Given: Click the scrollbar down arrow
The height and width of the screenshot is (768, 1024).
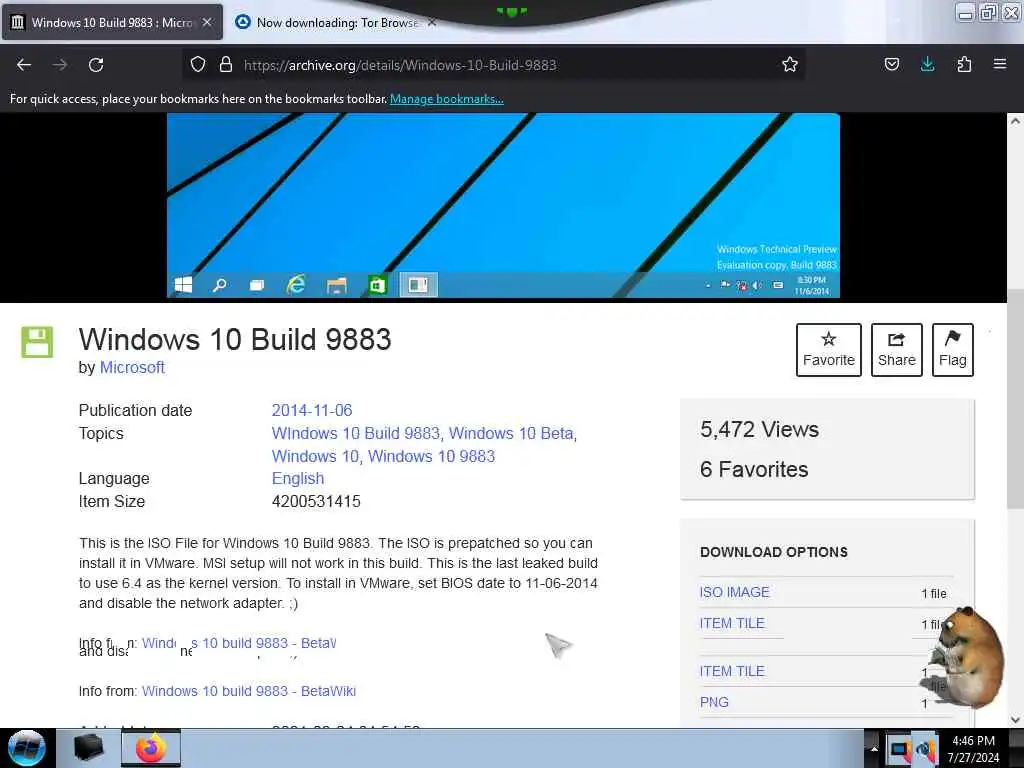Looking at the screenshot, I should coord(1015,720).
